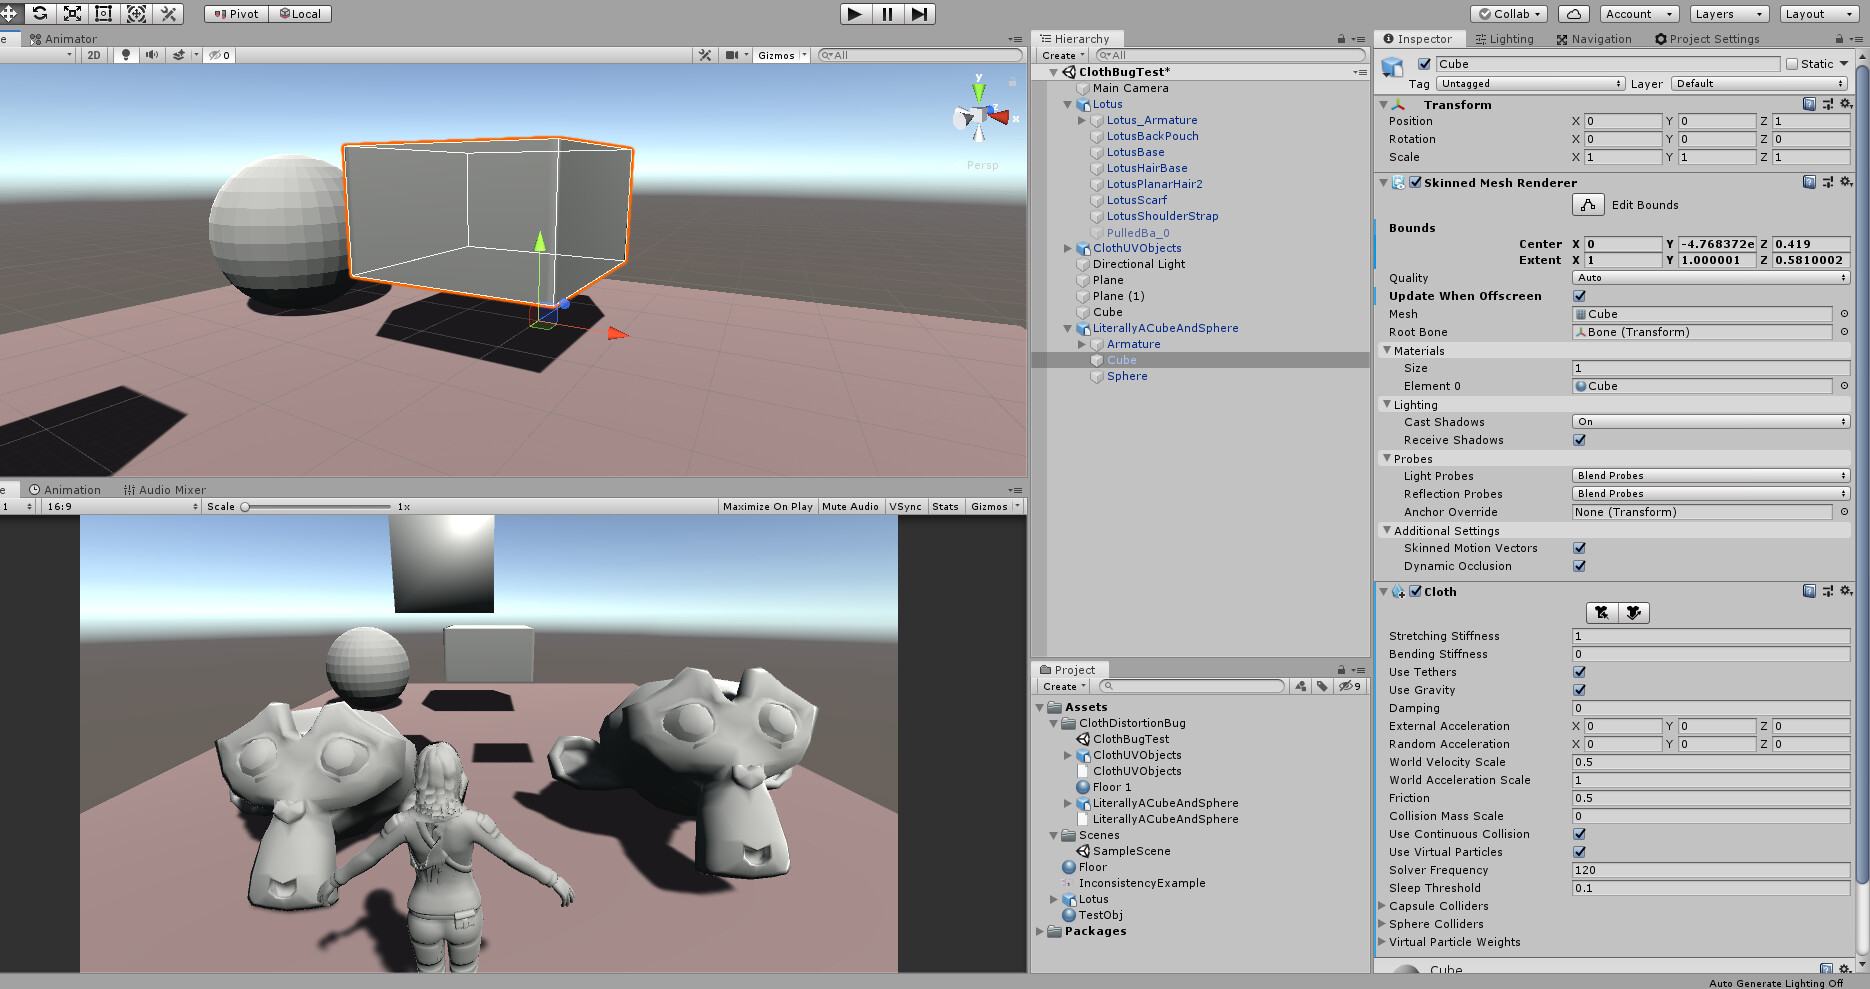This screenshot has width=1870, height=989.
Task: Open the Reflection Probes dropdown
Action: pos(1711,494)
